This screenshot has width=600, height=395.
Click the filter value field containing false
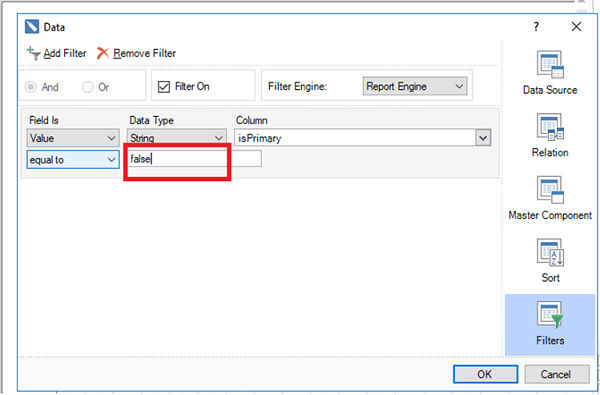point(195,158)
